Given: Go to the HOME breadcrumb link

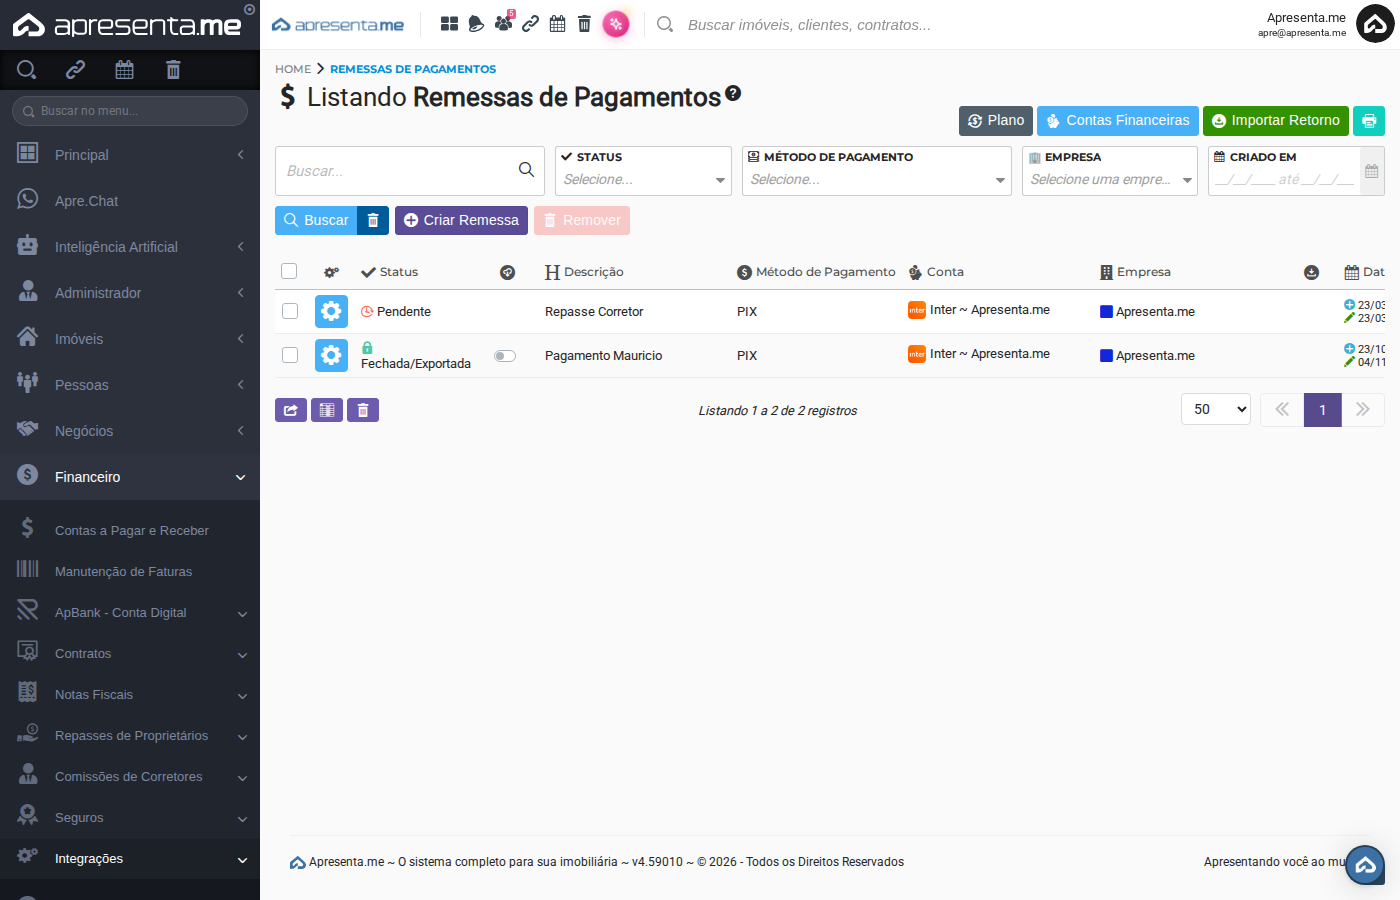Looking at the screenshot, I should point(293,69).
